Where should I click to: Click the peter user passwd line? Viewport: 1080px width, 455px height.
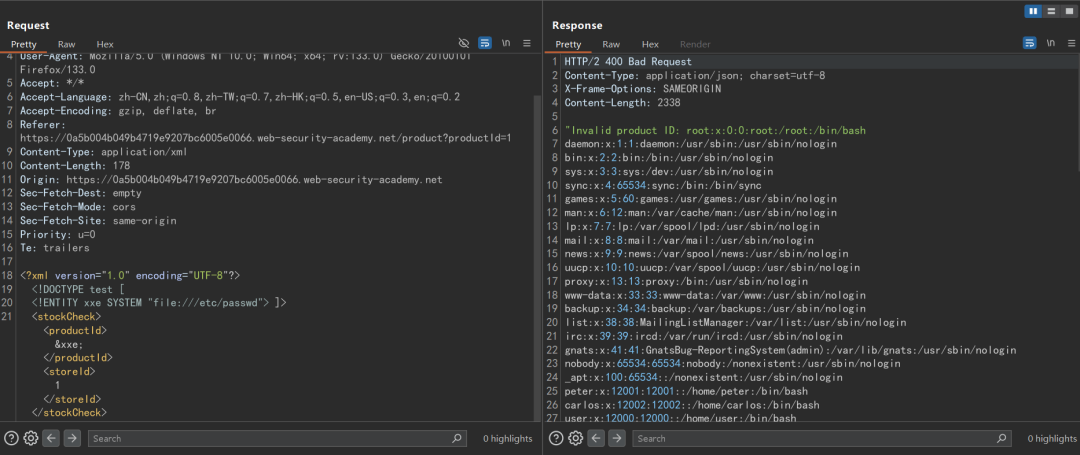686,391
